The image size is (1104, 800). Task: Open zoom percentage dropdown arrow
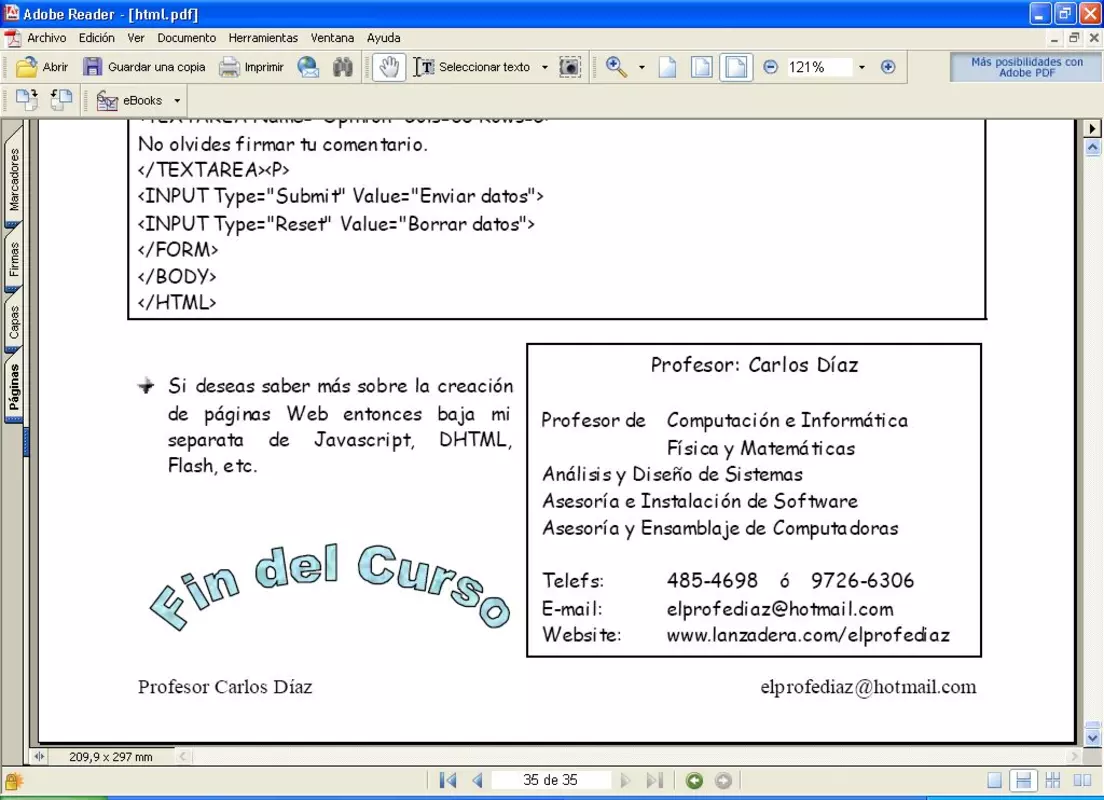point(861,68)
